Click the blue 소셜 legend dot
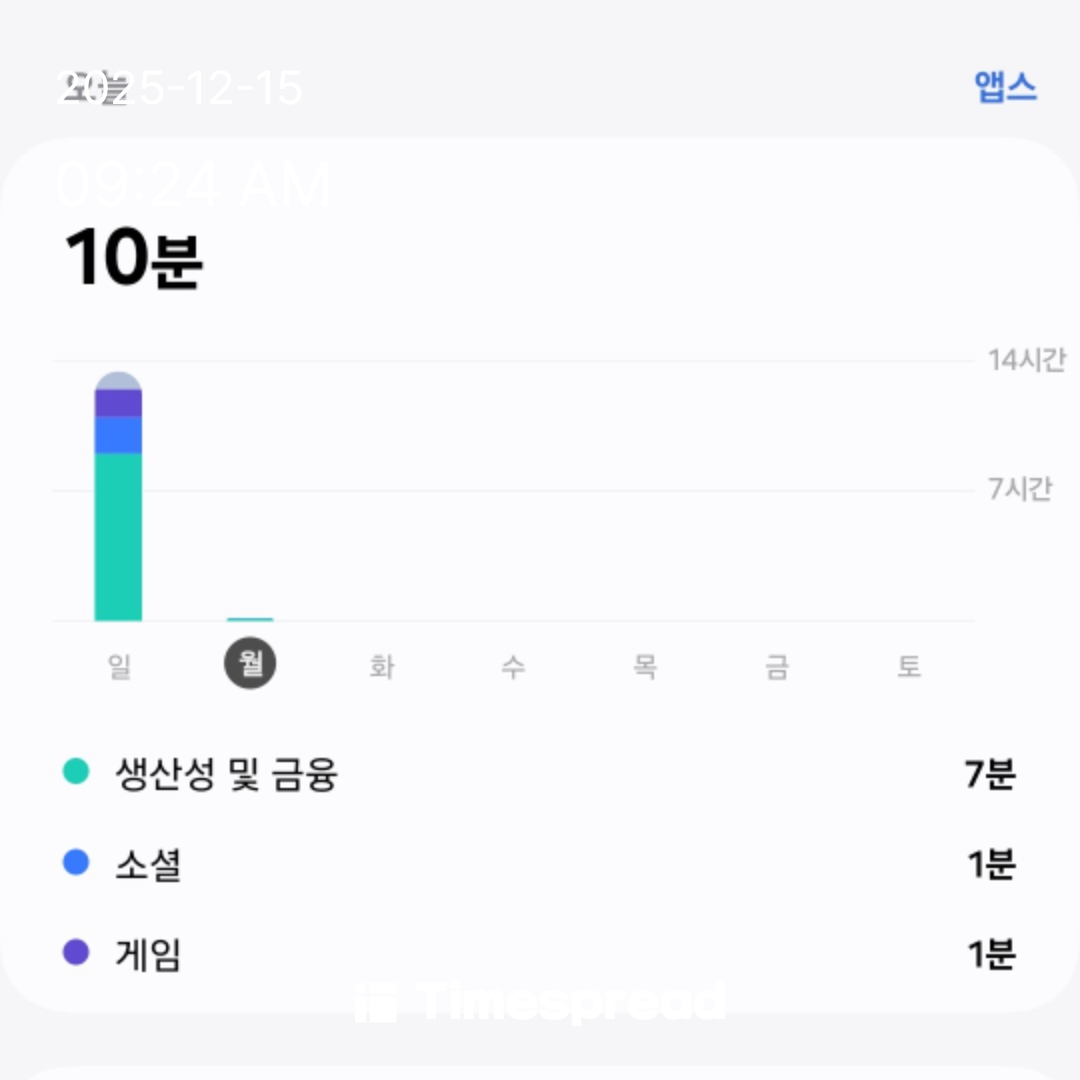Viewport: 1080px width, 1080px height. click(x=76, y=863)
